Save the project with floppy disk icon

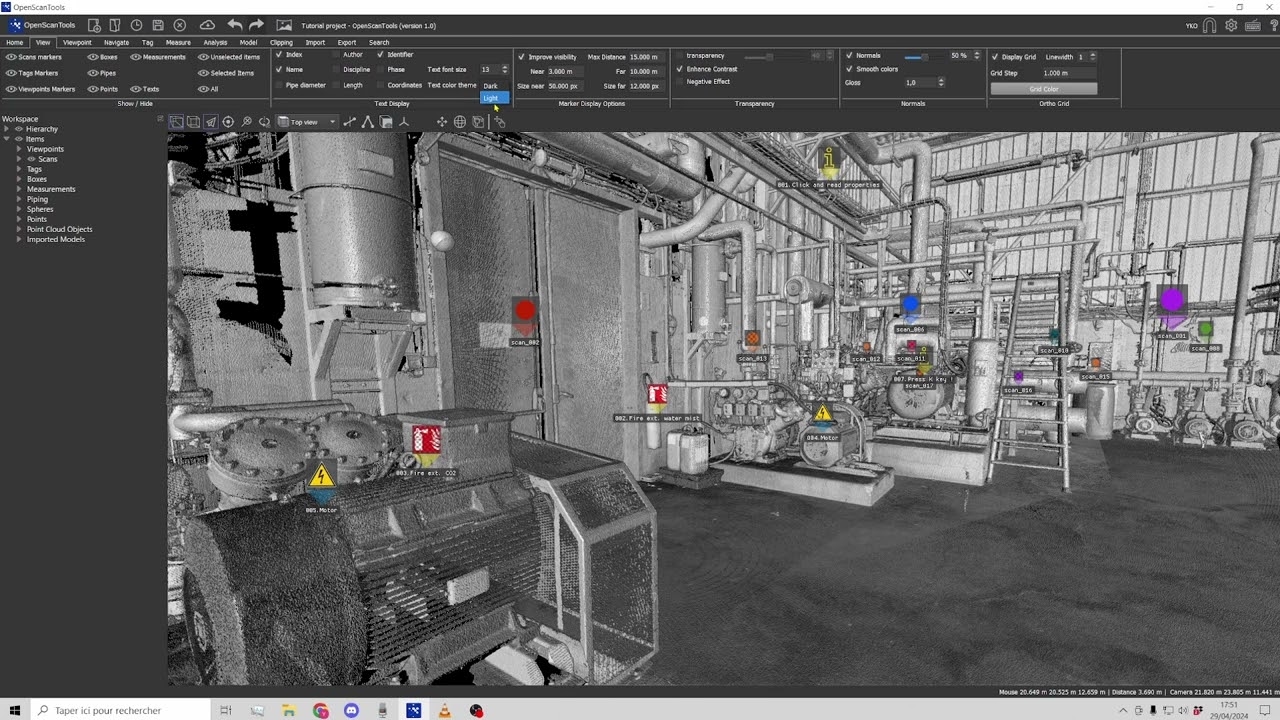[x=158, y=25]
